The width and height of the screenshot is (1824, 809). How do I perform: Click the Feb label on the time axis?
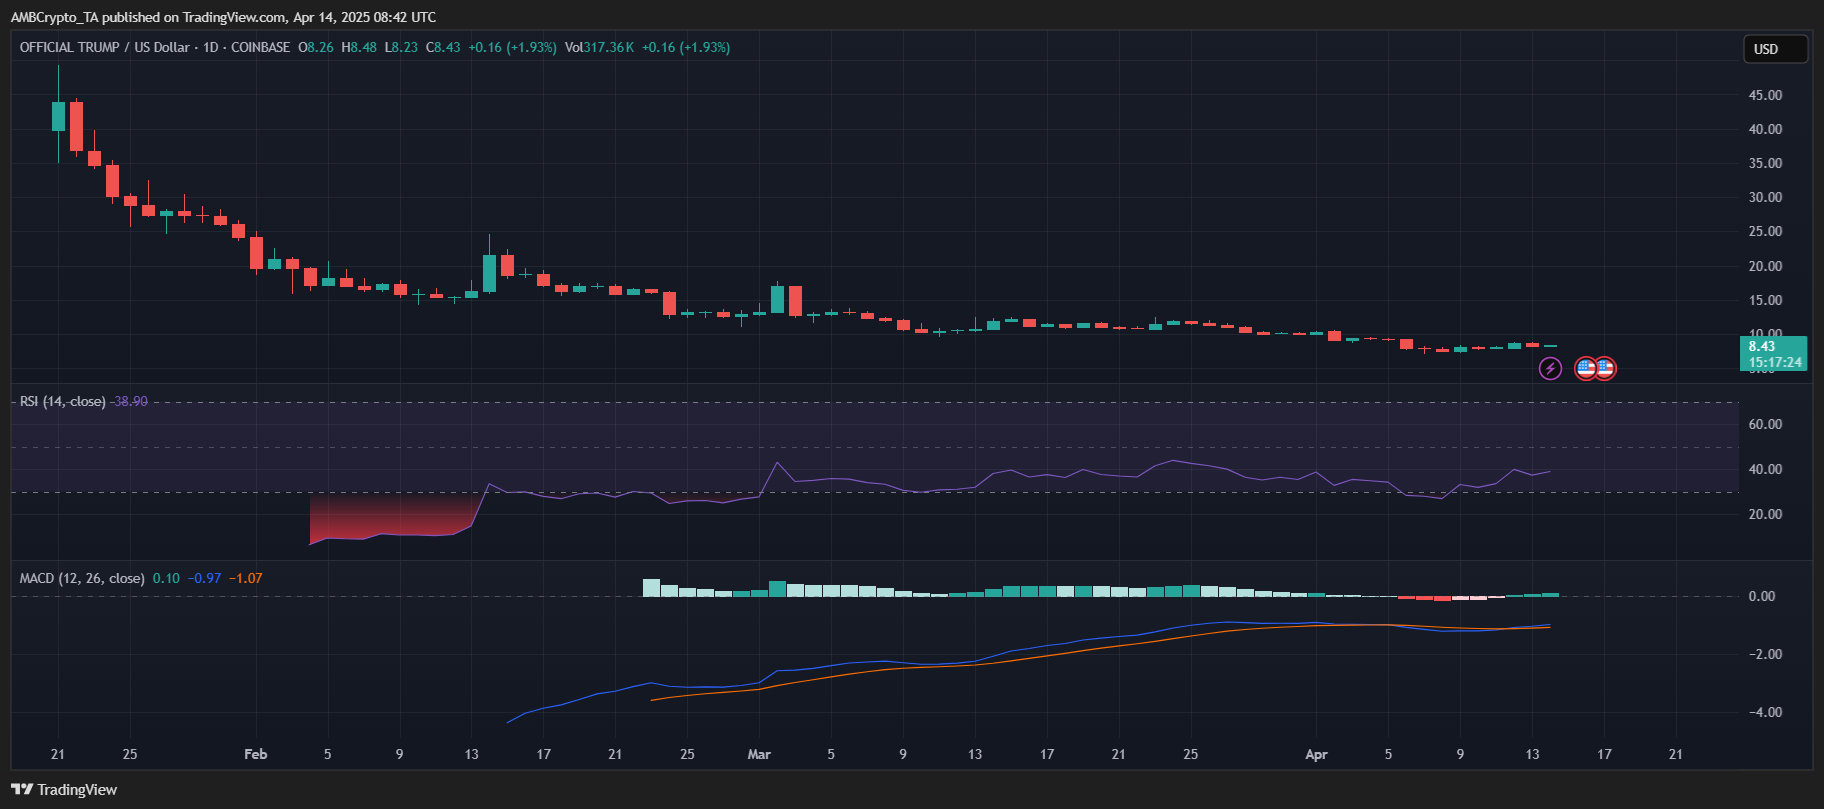point(256,754)
